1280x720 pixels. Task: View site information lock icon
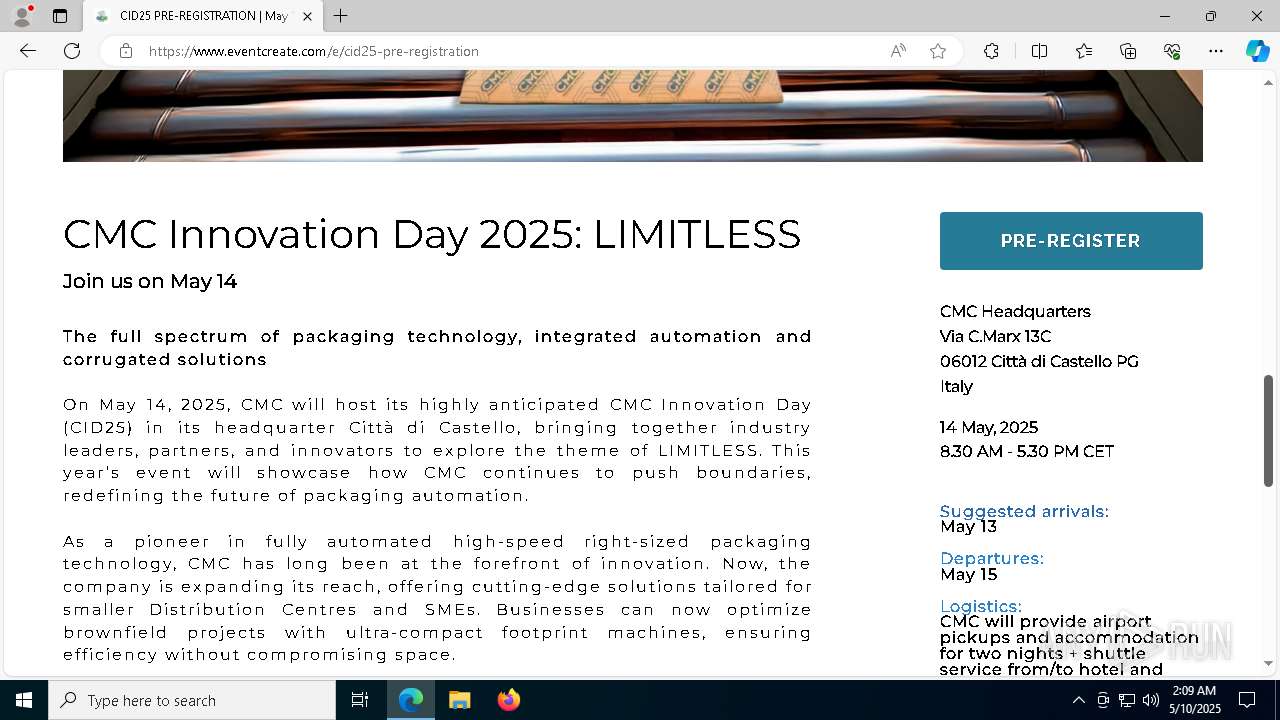(126, 51)
